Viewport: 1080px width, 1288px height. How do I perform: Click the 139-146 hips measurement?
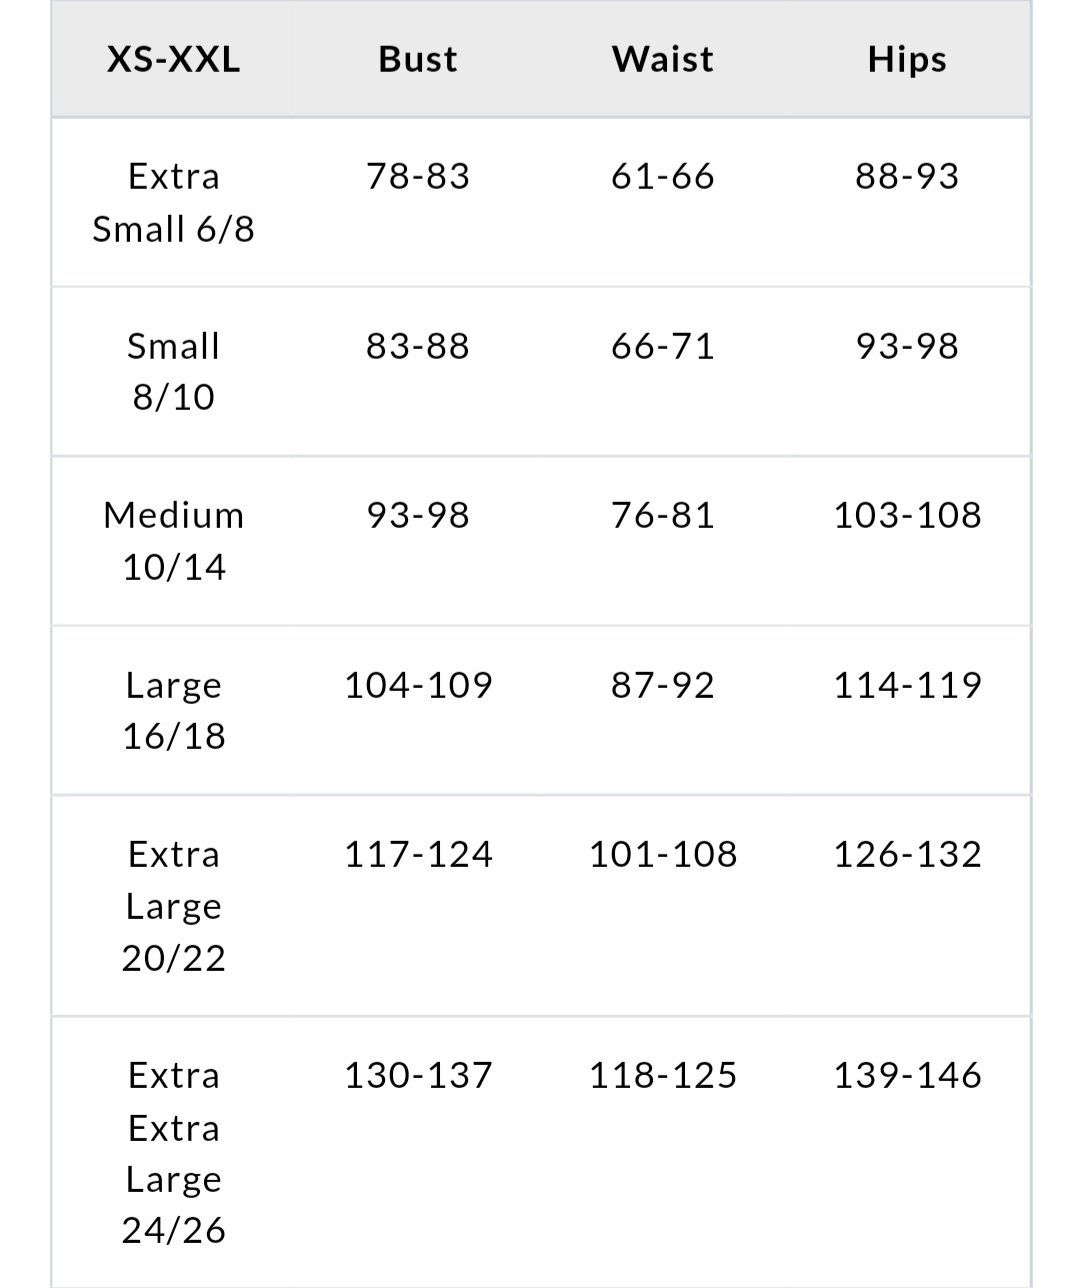(907, 1075)
